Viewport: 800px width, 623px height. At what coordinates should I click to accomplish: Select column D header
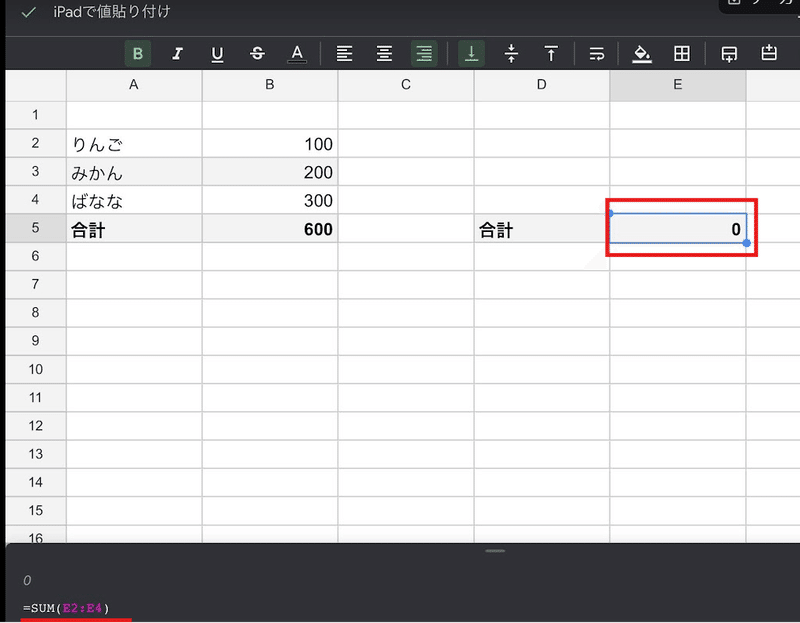[542, 85]
